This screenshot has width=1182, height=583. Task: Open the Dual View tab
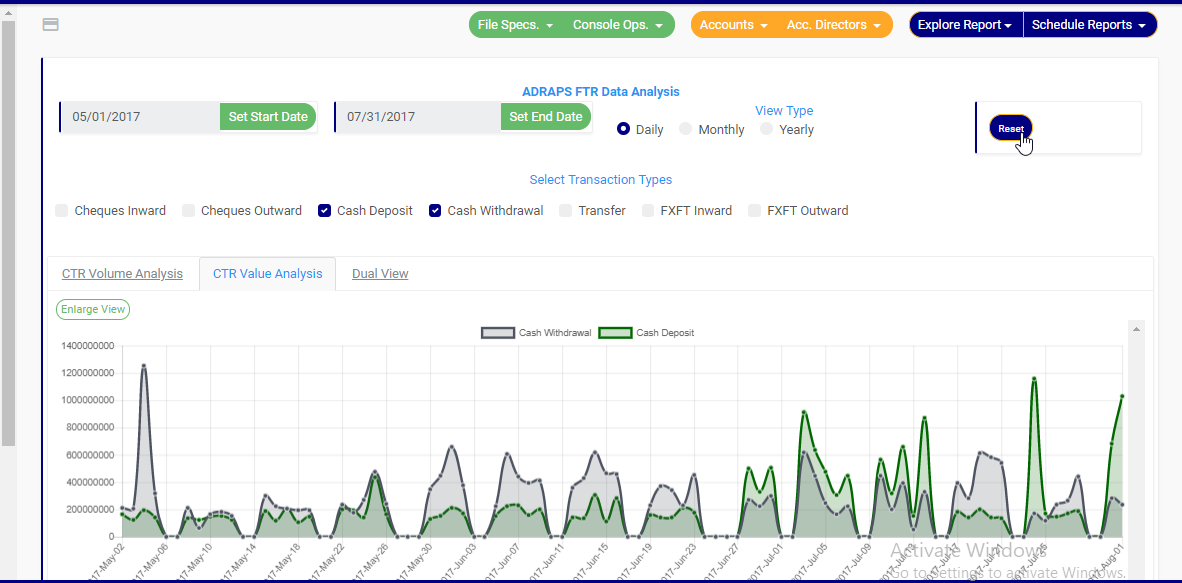click(x=380, y=274)
